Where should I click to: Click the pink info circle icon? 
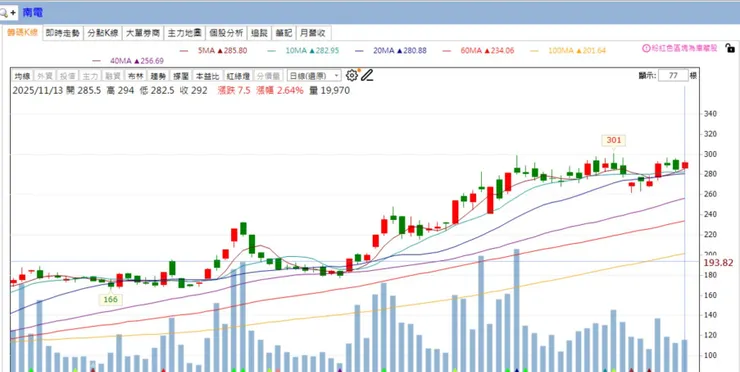pos(646,48)
